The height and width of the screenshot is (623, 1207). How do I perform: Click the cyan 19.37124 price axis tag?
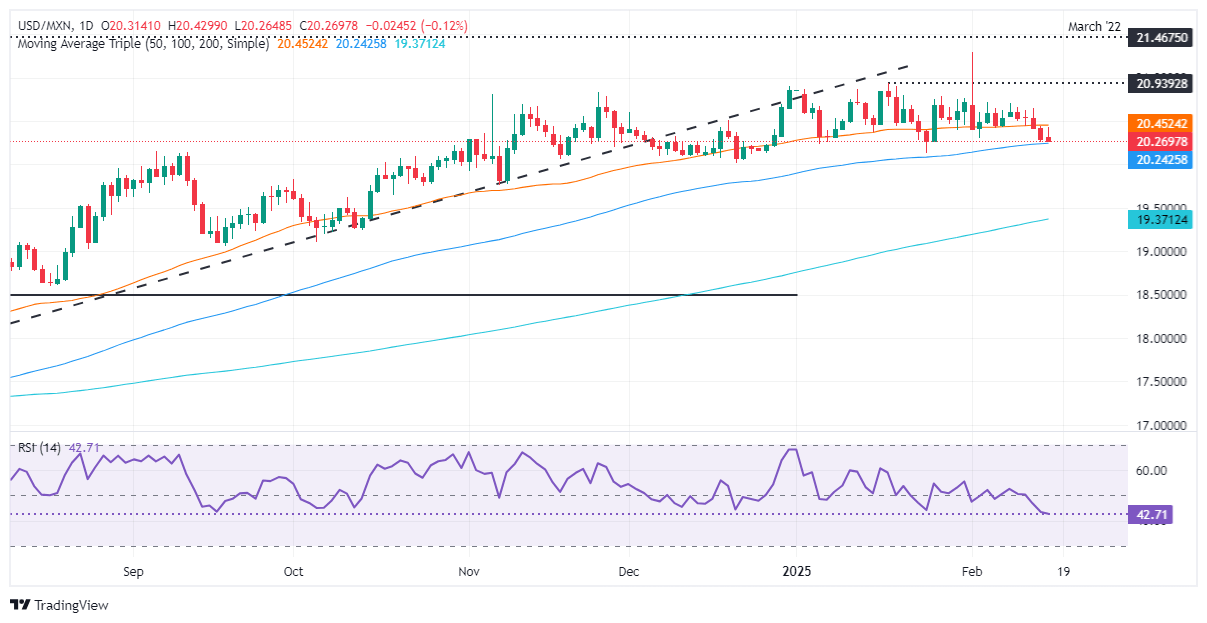[x=1162, y=219]
